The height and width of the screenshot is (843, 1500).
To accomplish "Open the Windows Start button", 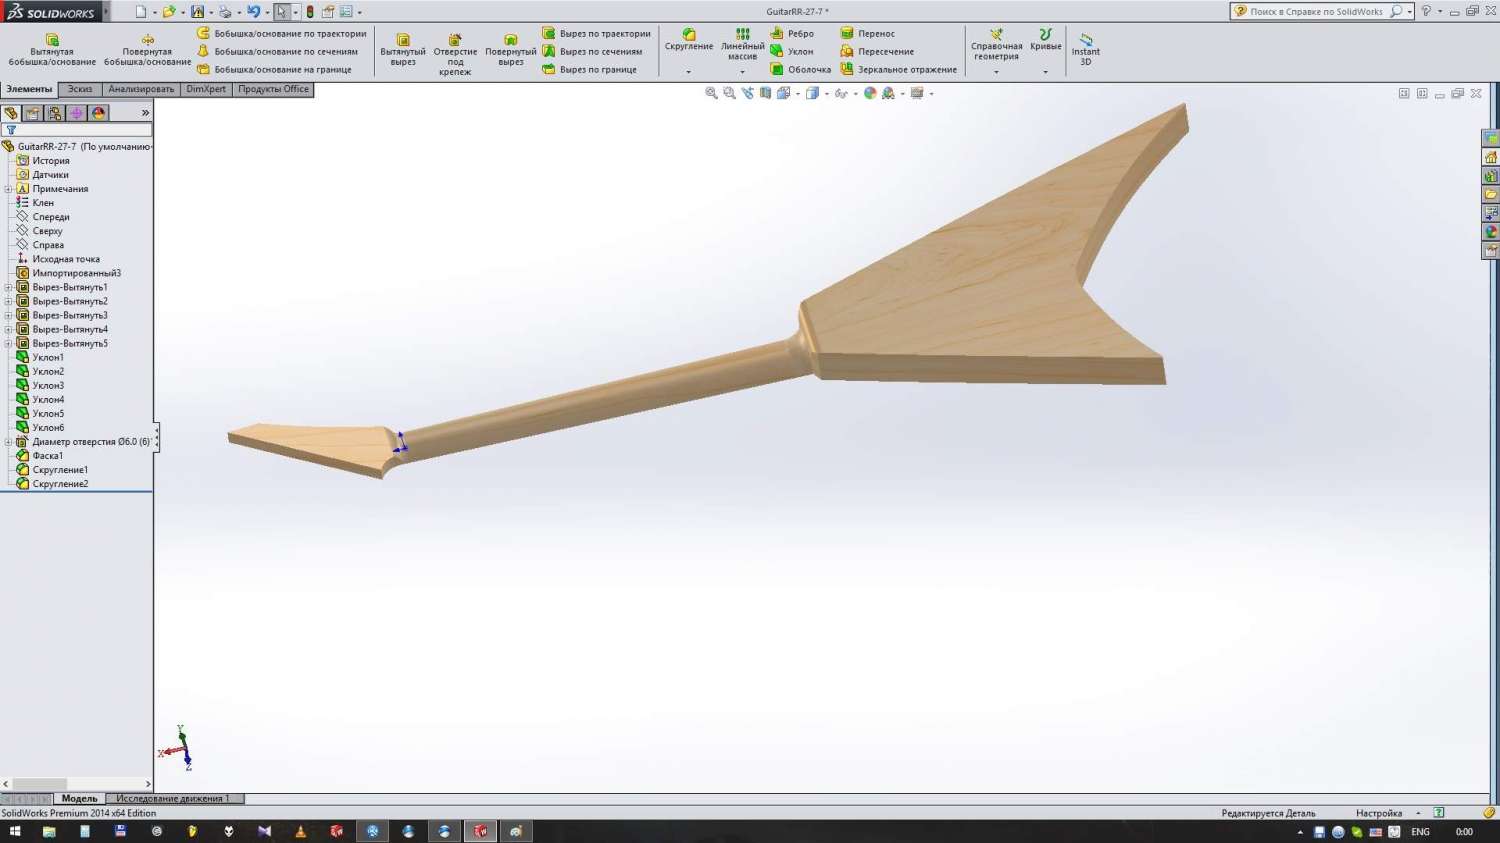I will click(15, 832).
